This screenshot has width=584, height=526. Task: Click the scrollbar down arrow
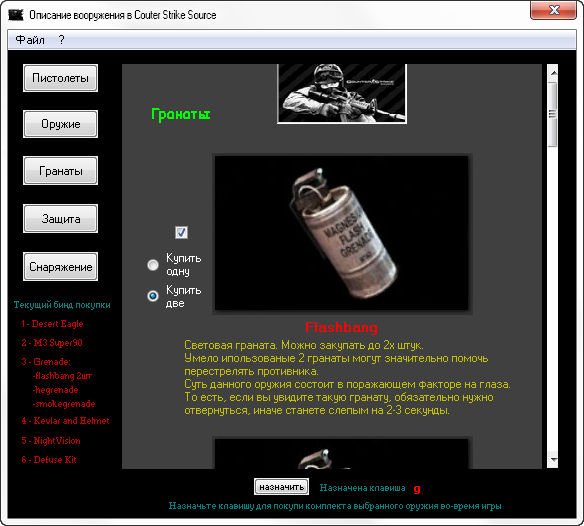(x=553, y=460)
